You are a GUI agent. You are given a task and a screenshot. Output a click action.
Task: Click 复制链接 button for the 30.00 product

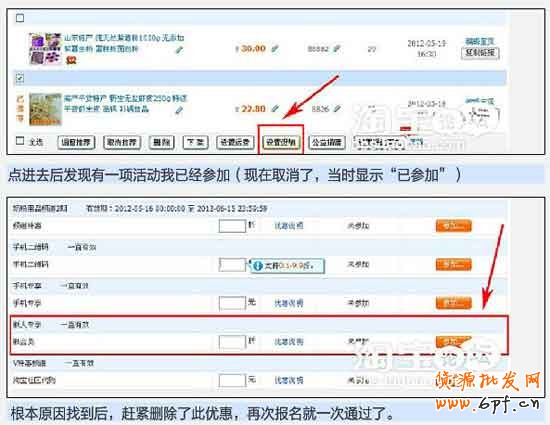480,53
